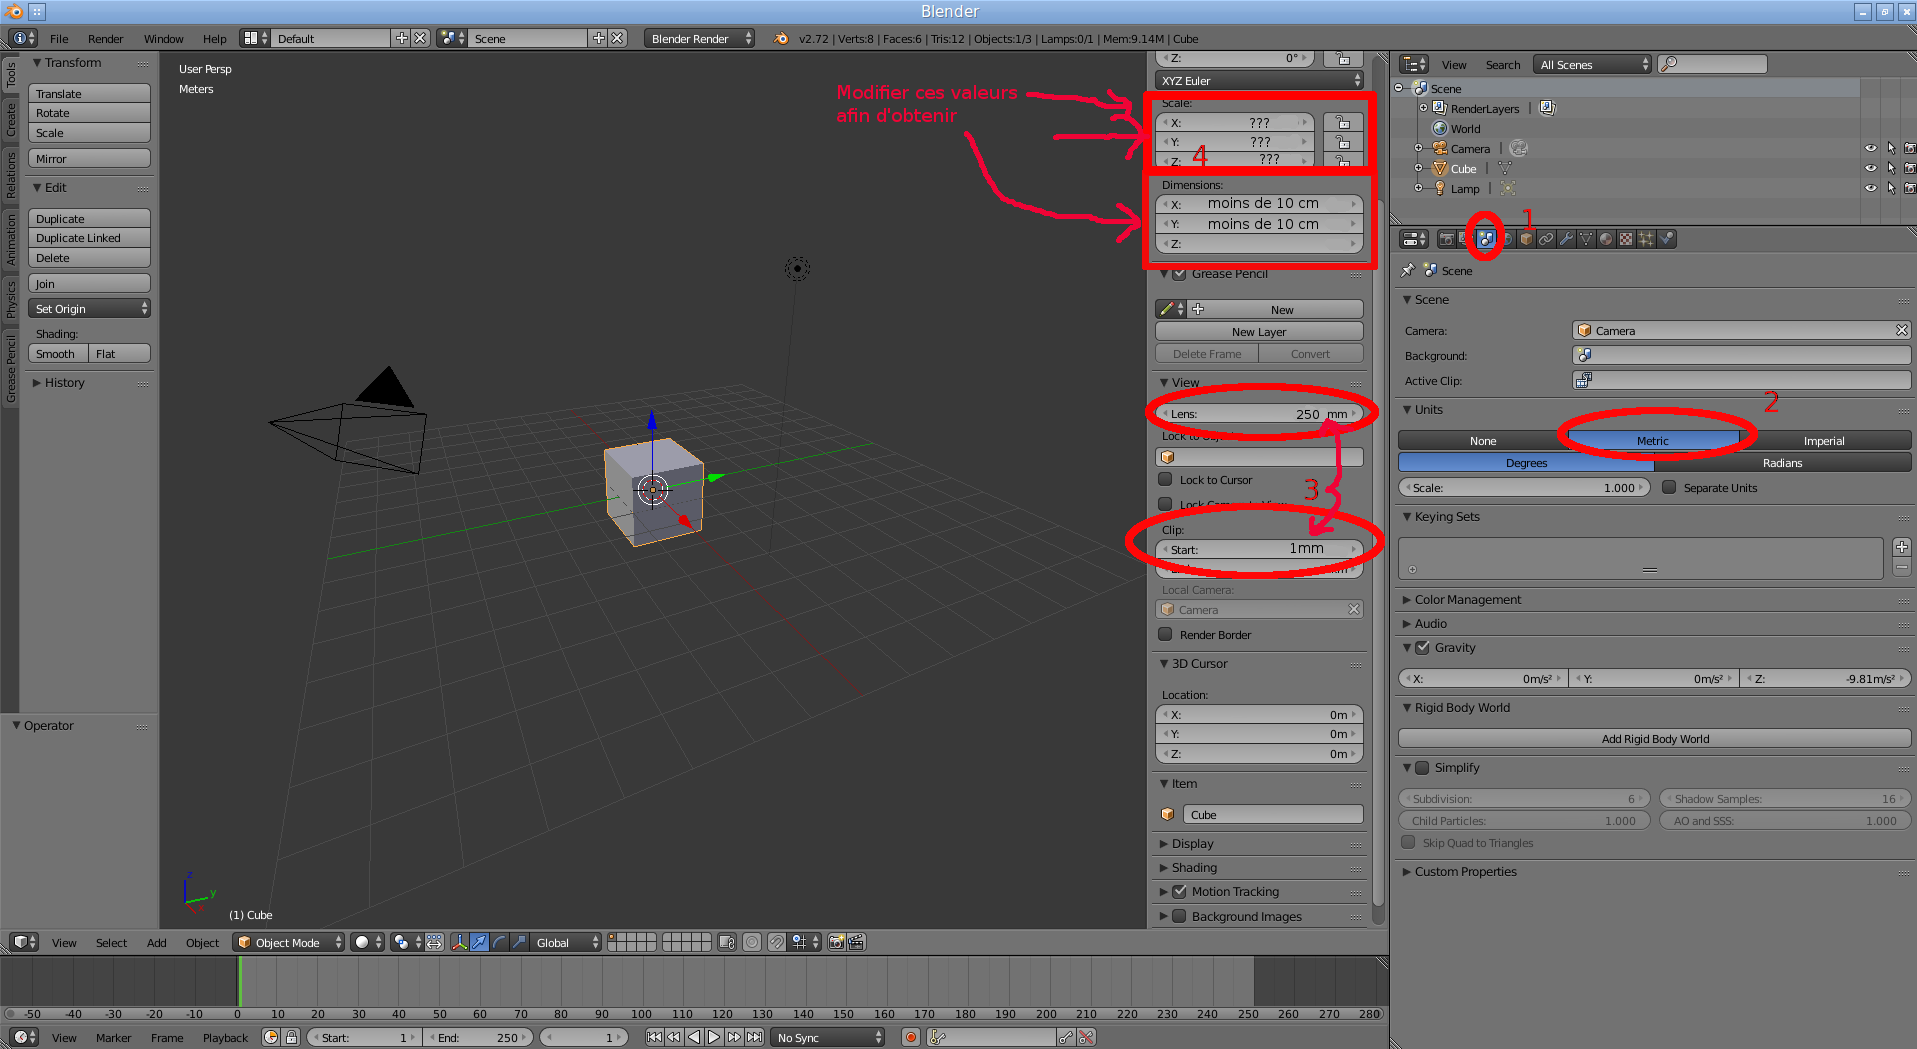Open the Modifiers wrench tab

point(1566,239)
